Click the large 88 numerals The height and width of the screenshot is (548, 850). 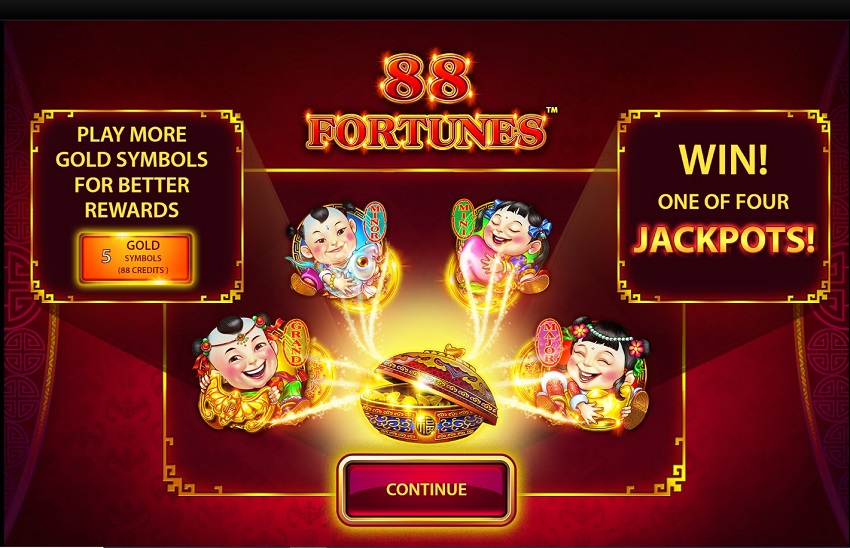coord(427,80)
